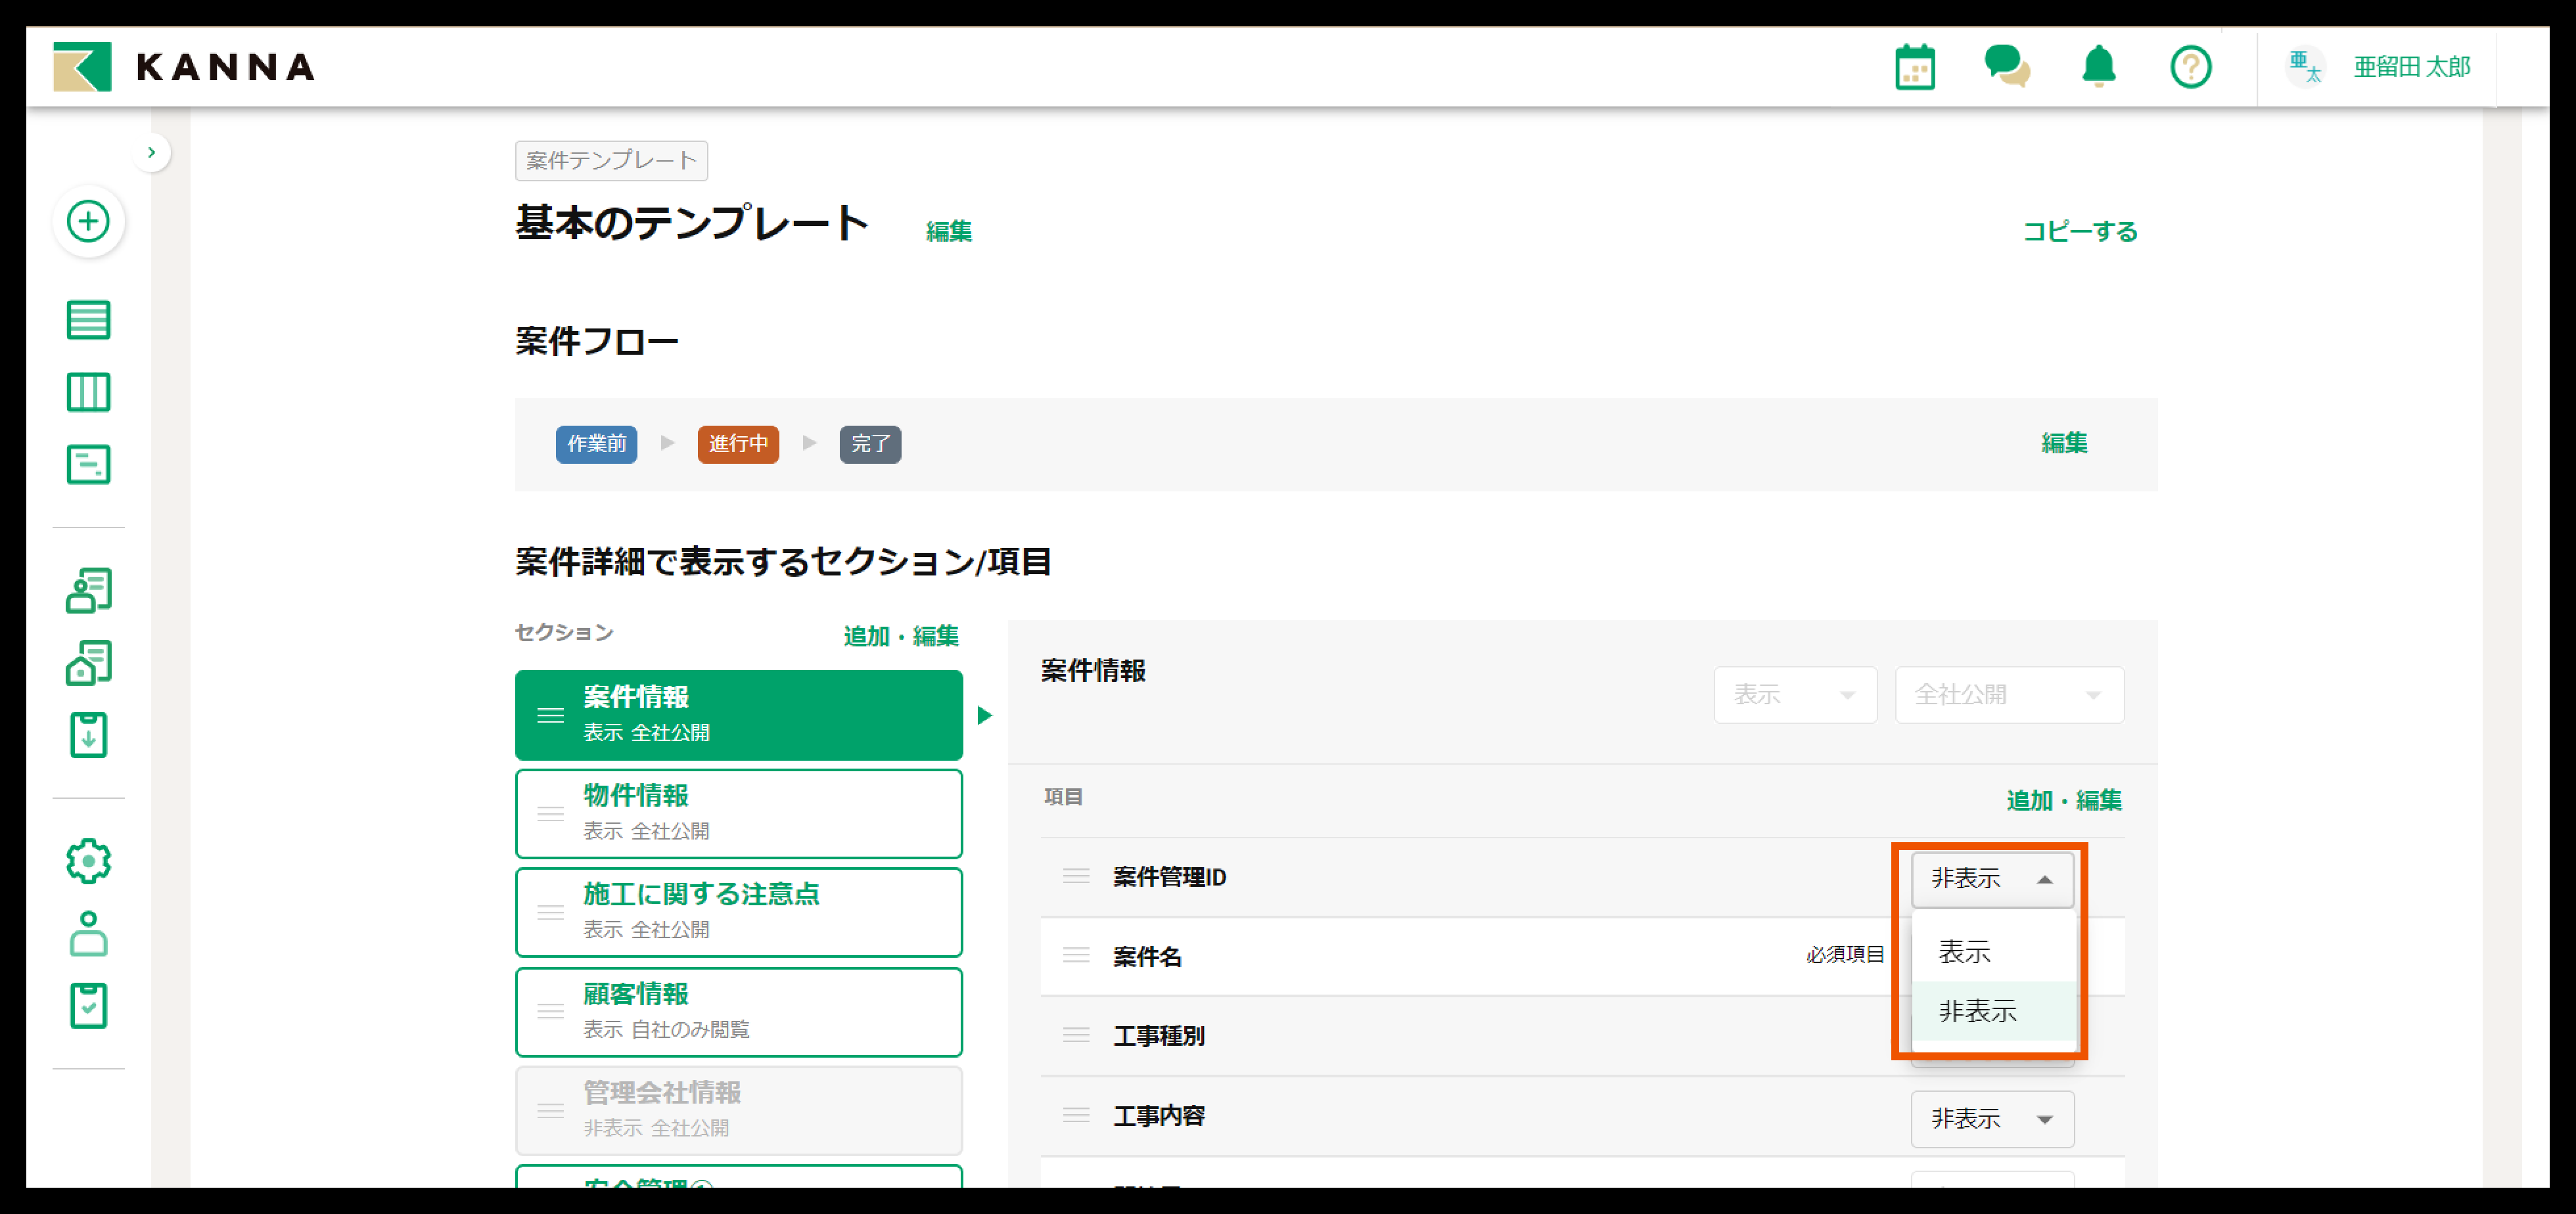Open the settings gear sidebar icon
The width and height of the screenshot is (2576, 1214).
(x=88, y=861)
